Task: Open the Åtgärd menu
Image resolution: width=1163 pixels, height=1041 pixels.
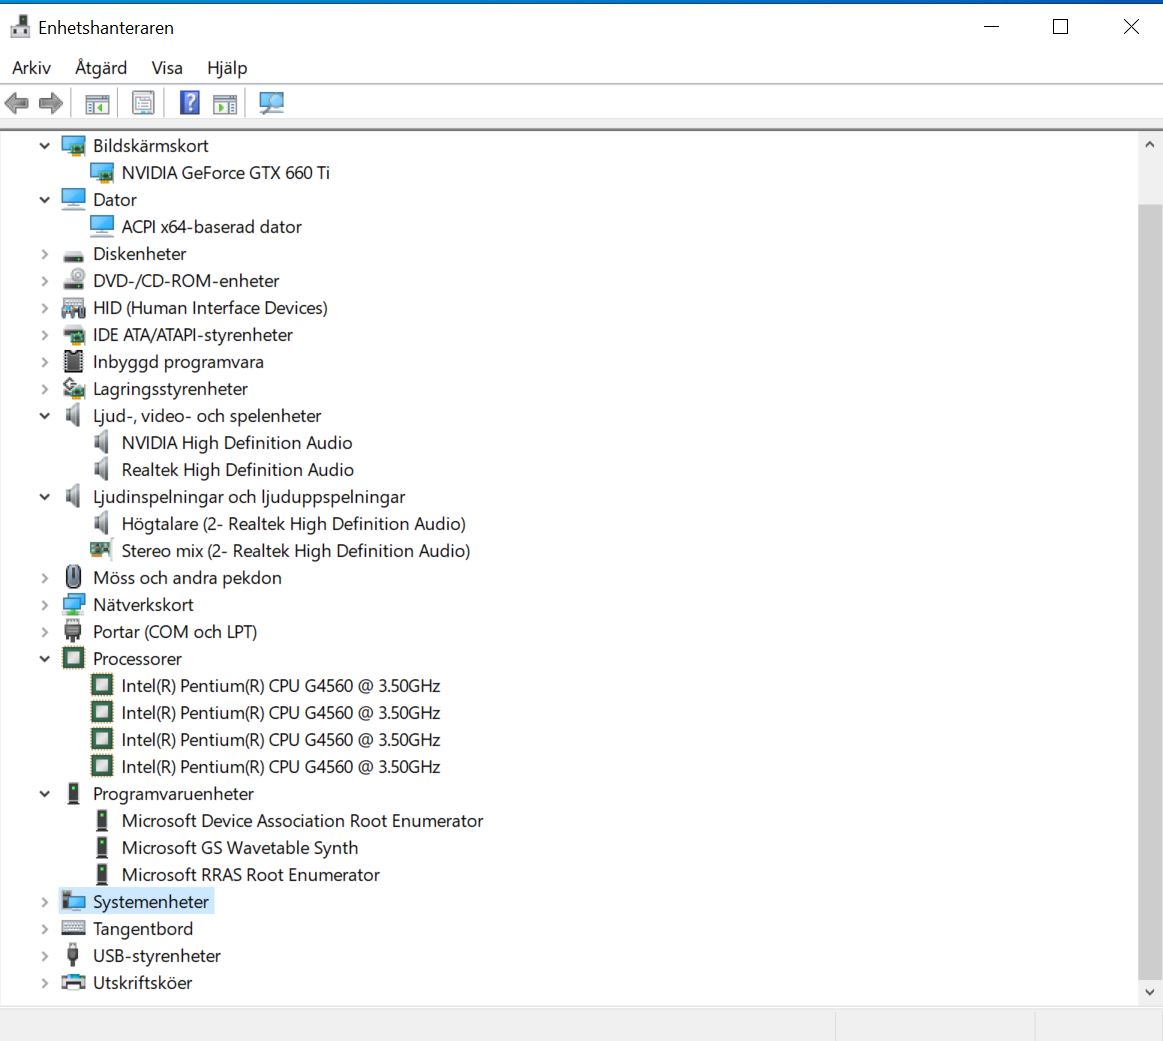Action: point(101,68)
